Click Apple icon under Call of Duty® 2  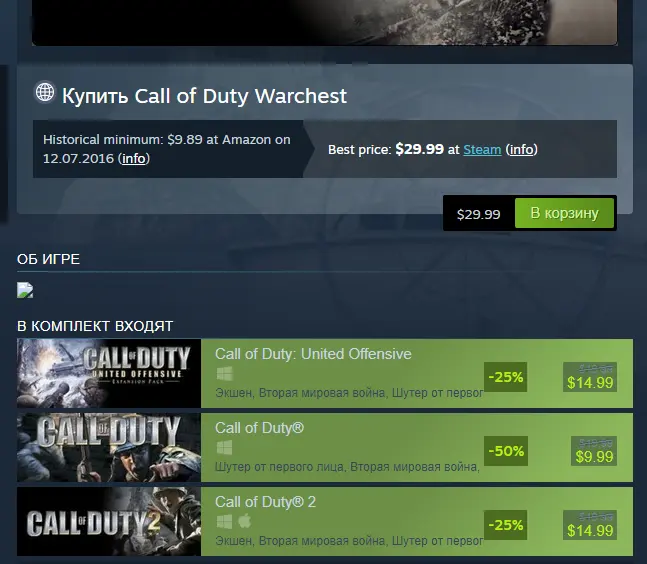point(245,521)
